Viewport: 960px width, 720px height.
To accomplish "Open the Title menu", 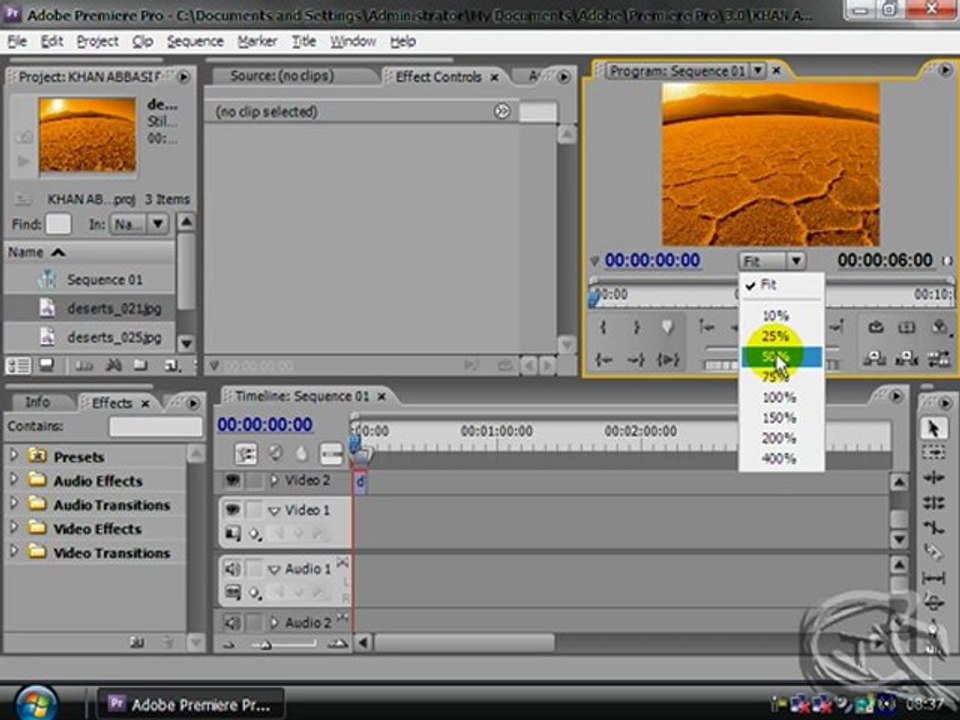I will point(304,42).
